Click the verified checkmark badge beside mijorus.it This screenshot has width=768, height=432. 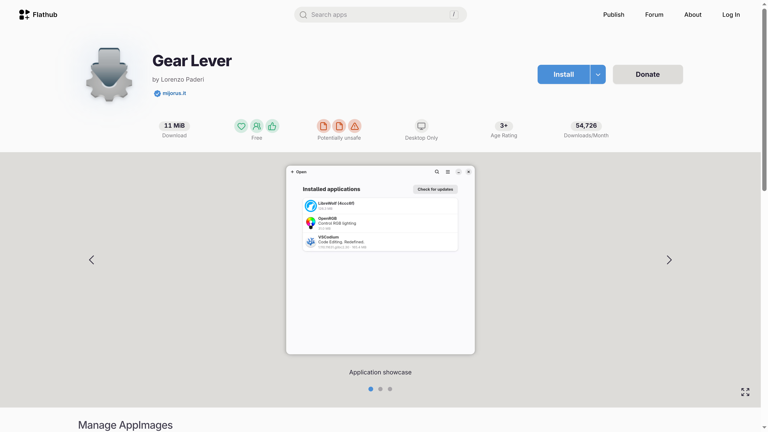point(157,93)
